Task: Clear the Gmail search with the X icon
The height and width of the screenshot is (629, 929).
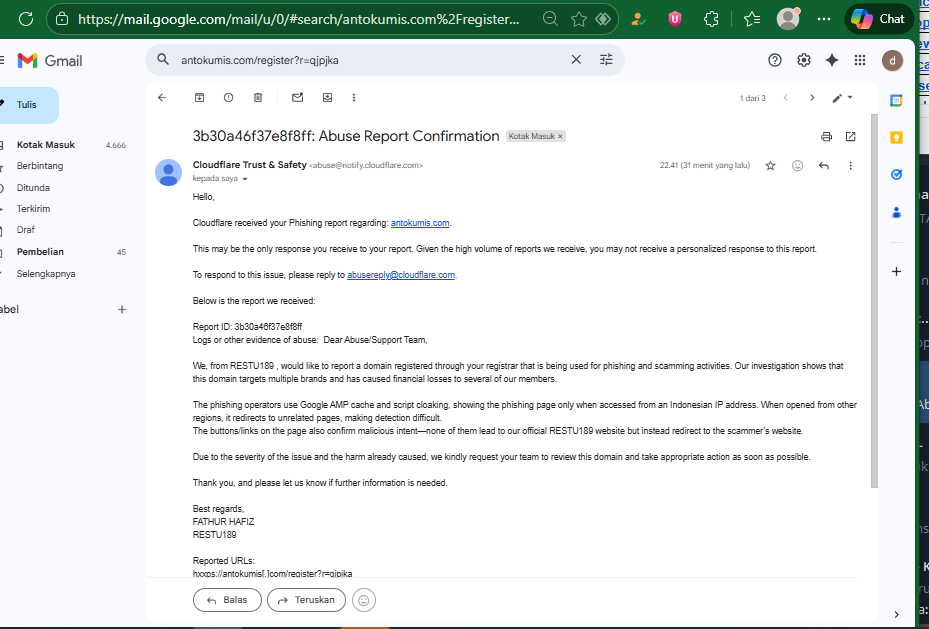Action: coord(576,60)
